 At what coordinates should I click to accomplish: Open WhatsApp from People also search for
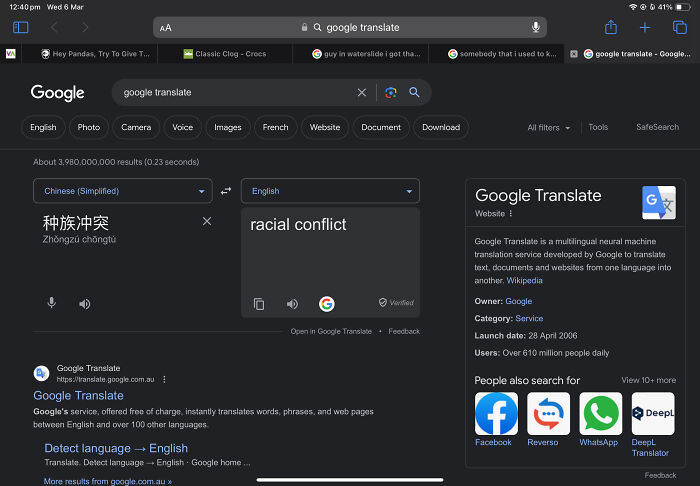click(600, 415)
